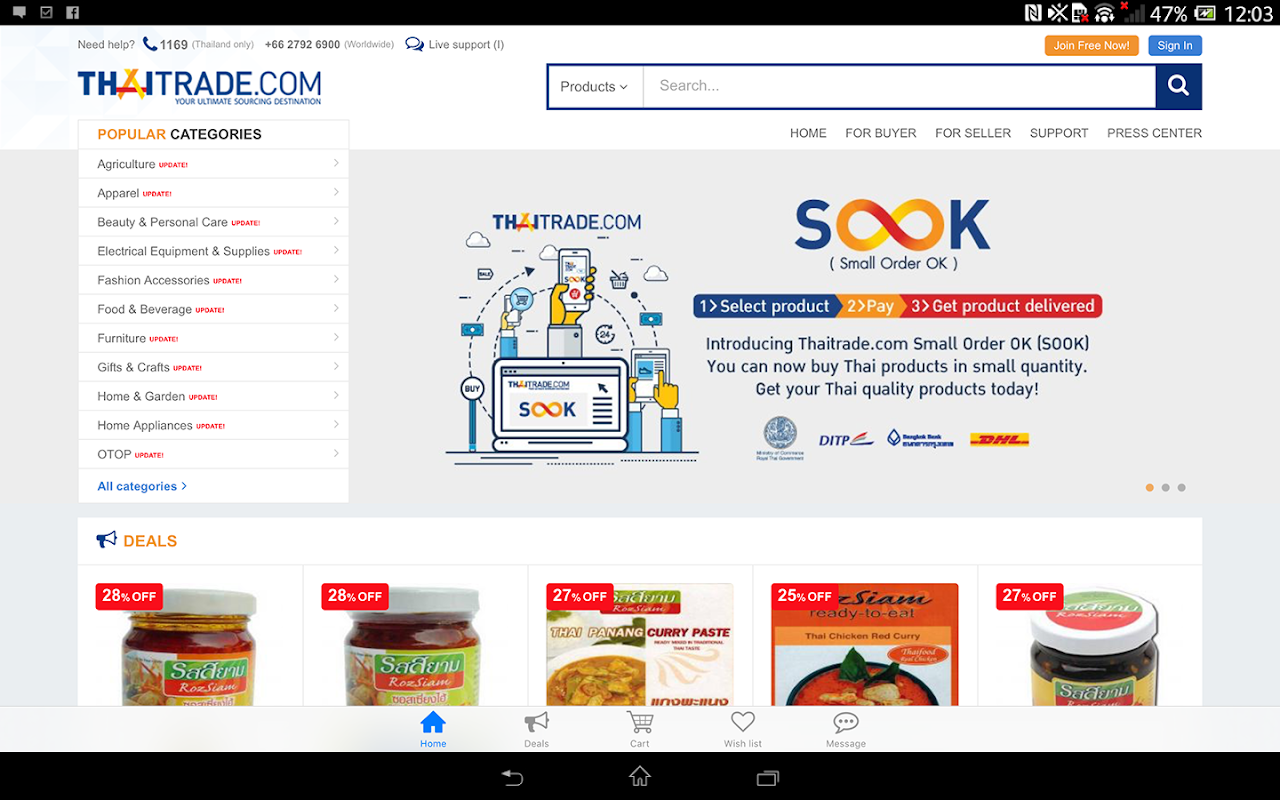Open the FOR BUYER menu item

pos(881,133)
